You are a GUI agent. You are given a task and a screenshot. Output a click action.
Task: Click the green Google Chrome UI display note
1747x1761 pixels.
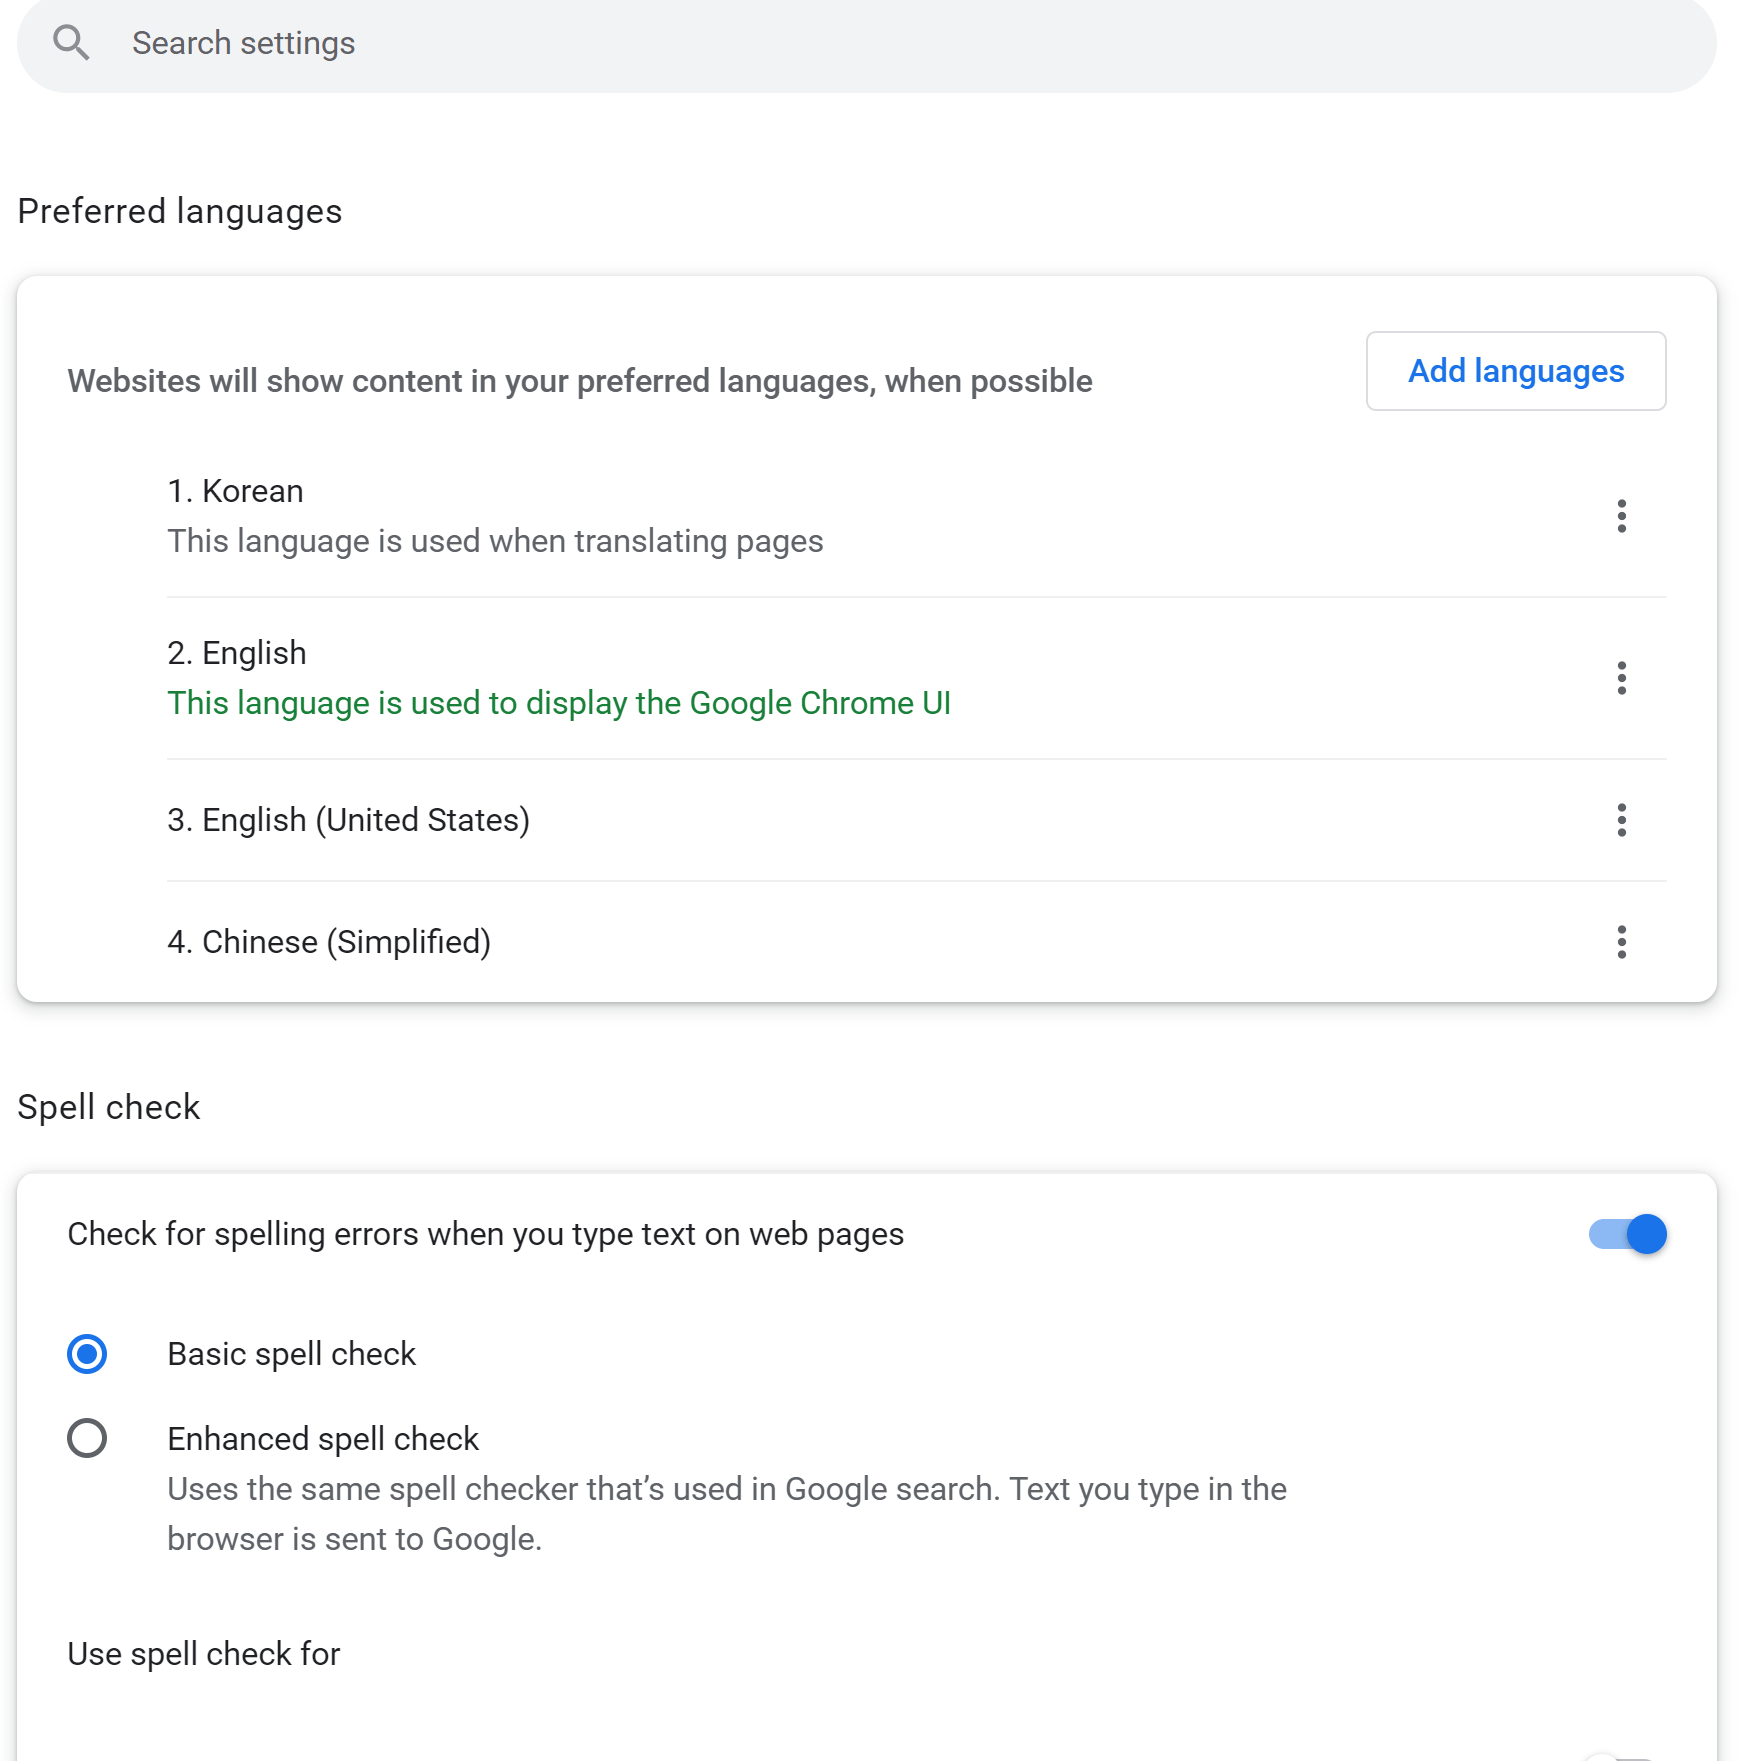558,703
